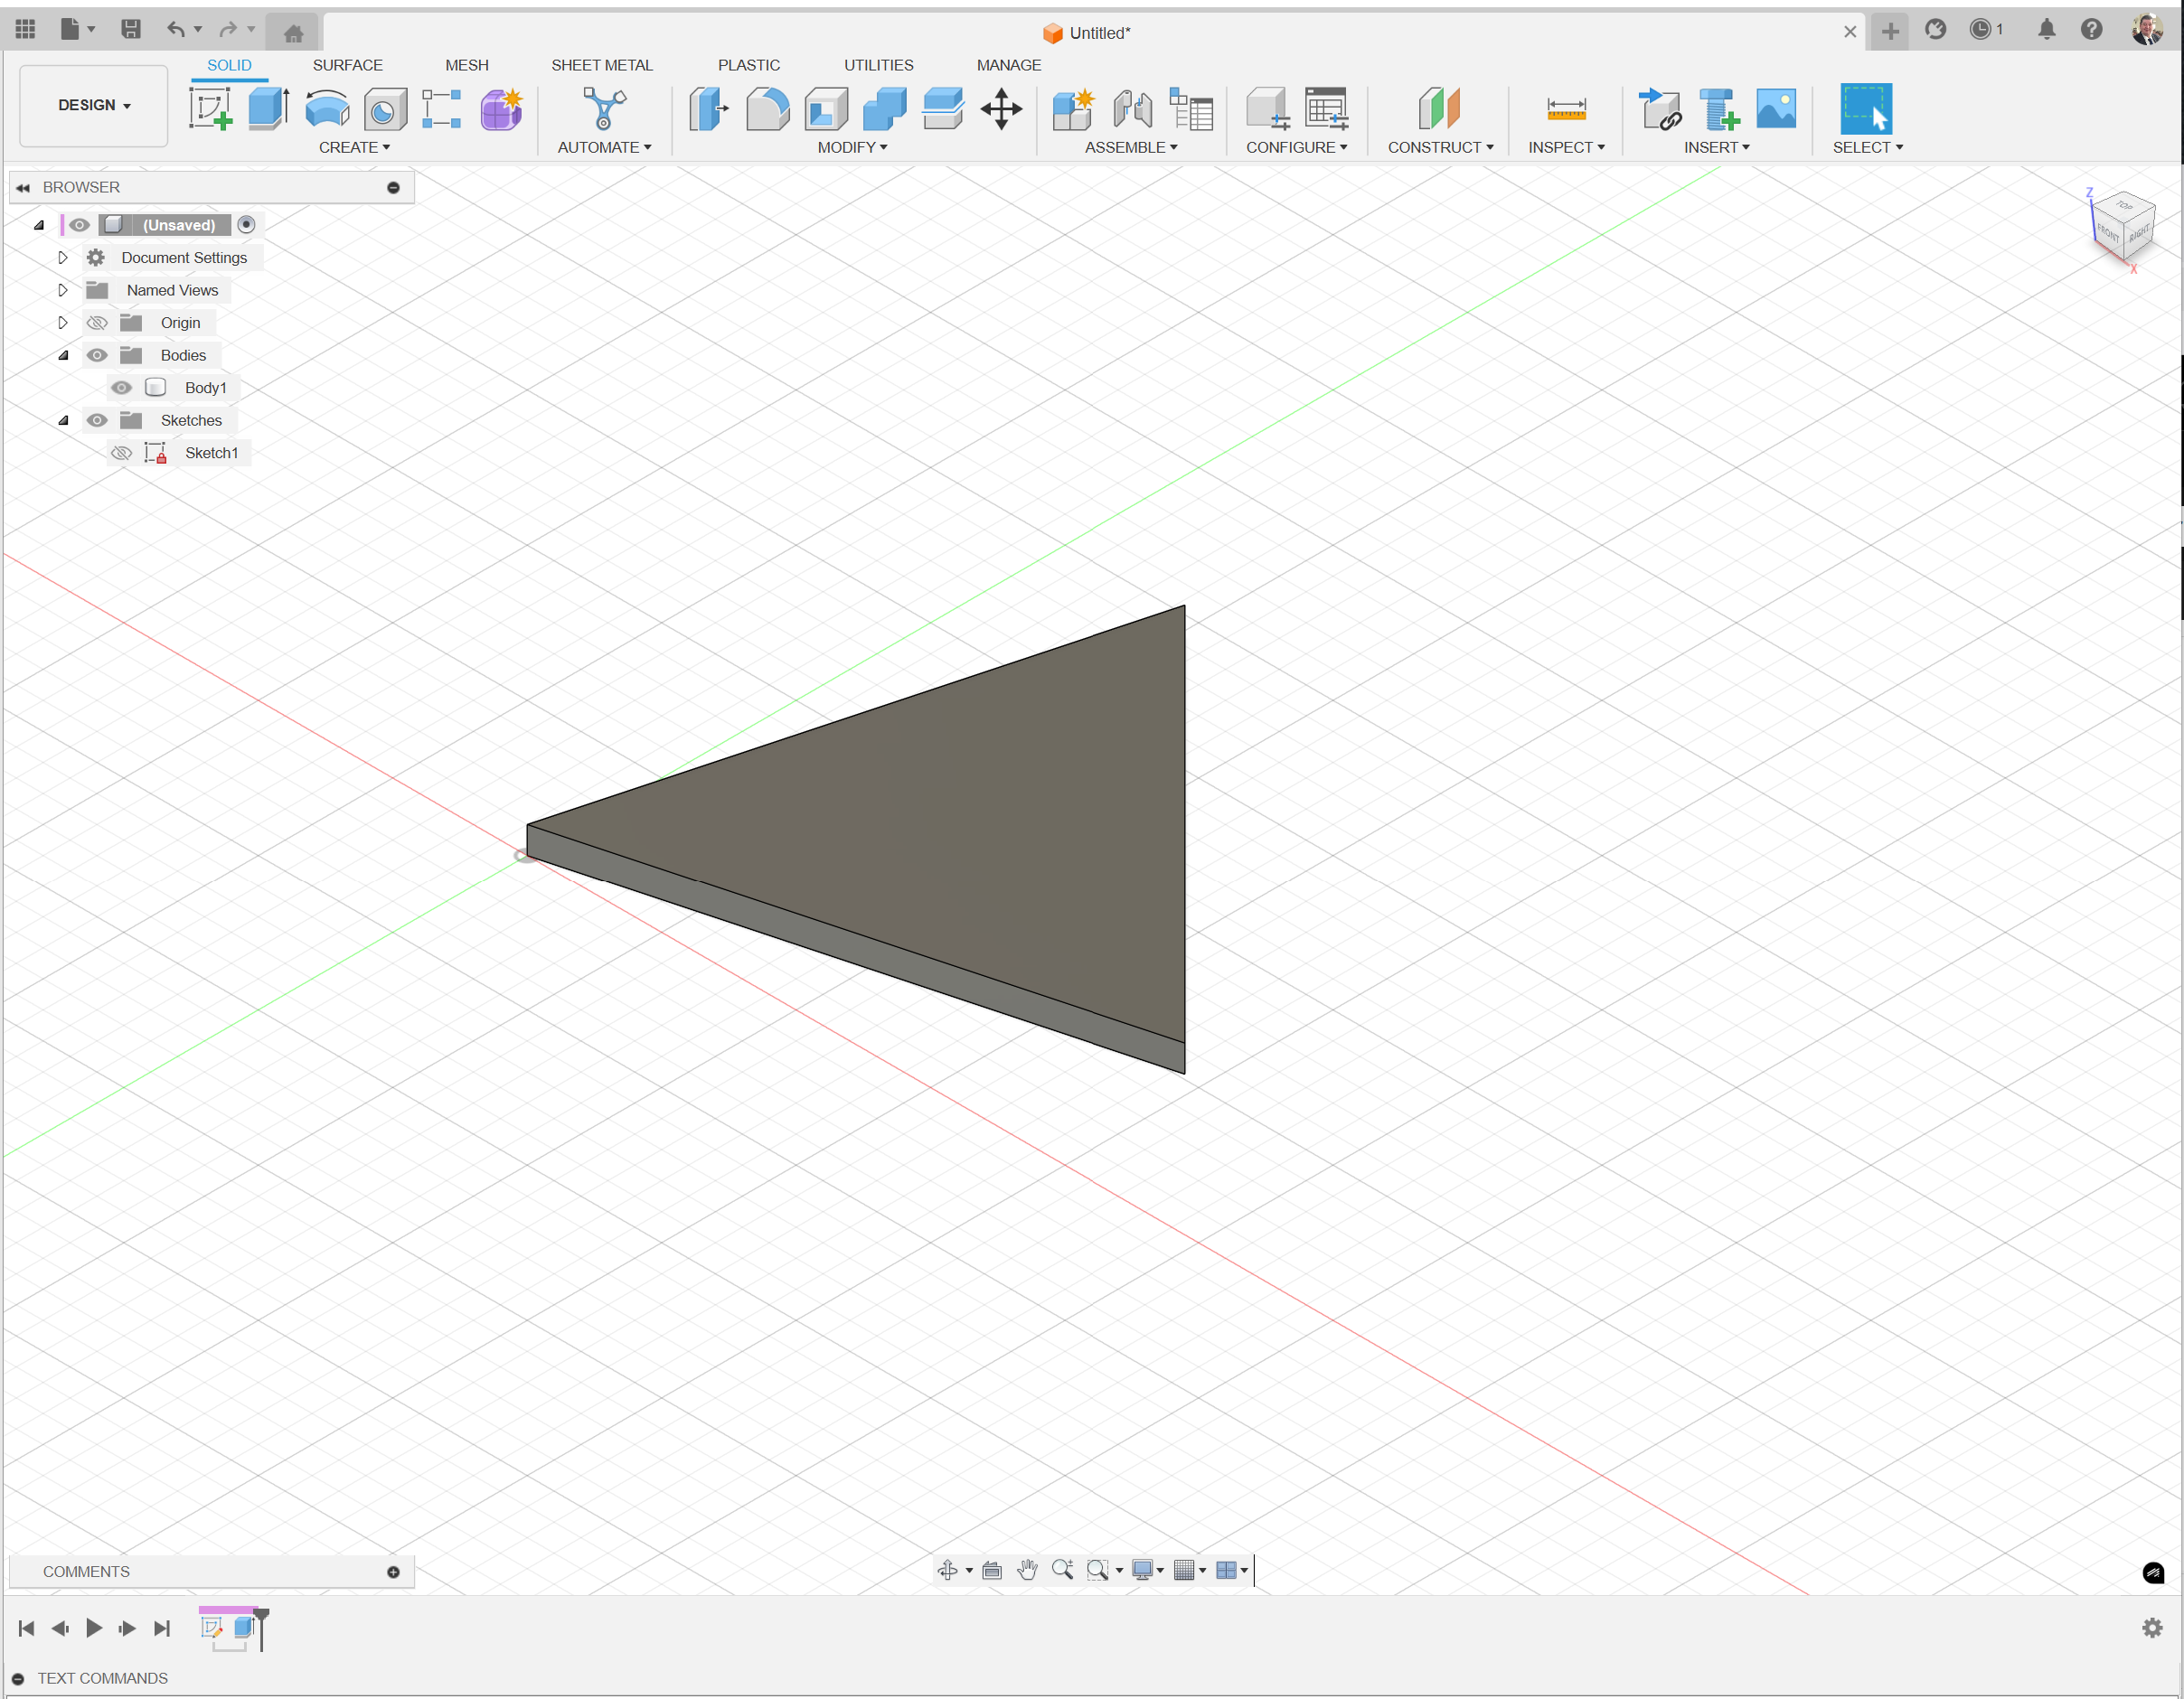The image size is (2184, 1699).
Task: Collapse the Bodies folder
Action: pyautogui.click(x=62, y=355)
